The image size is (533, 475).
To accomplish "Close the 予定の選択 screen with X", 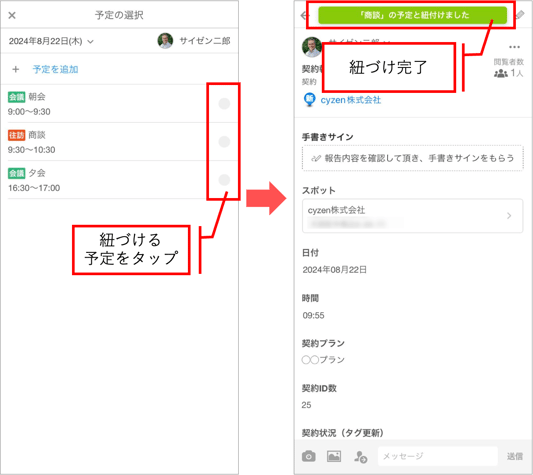I will (12, 15).
